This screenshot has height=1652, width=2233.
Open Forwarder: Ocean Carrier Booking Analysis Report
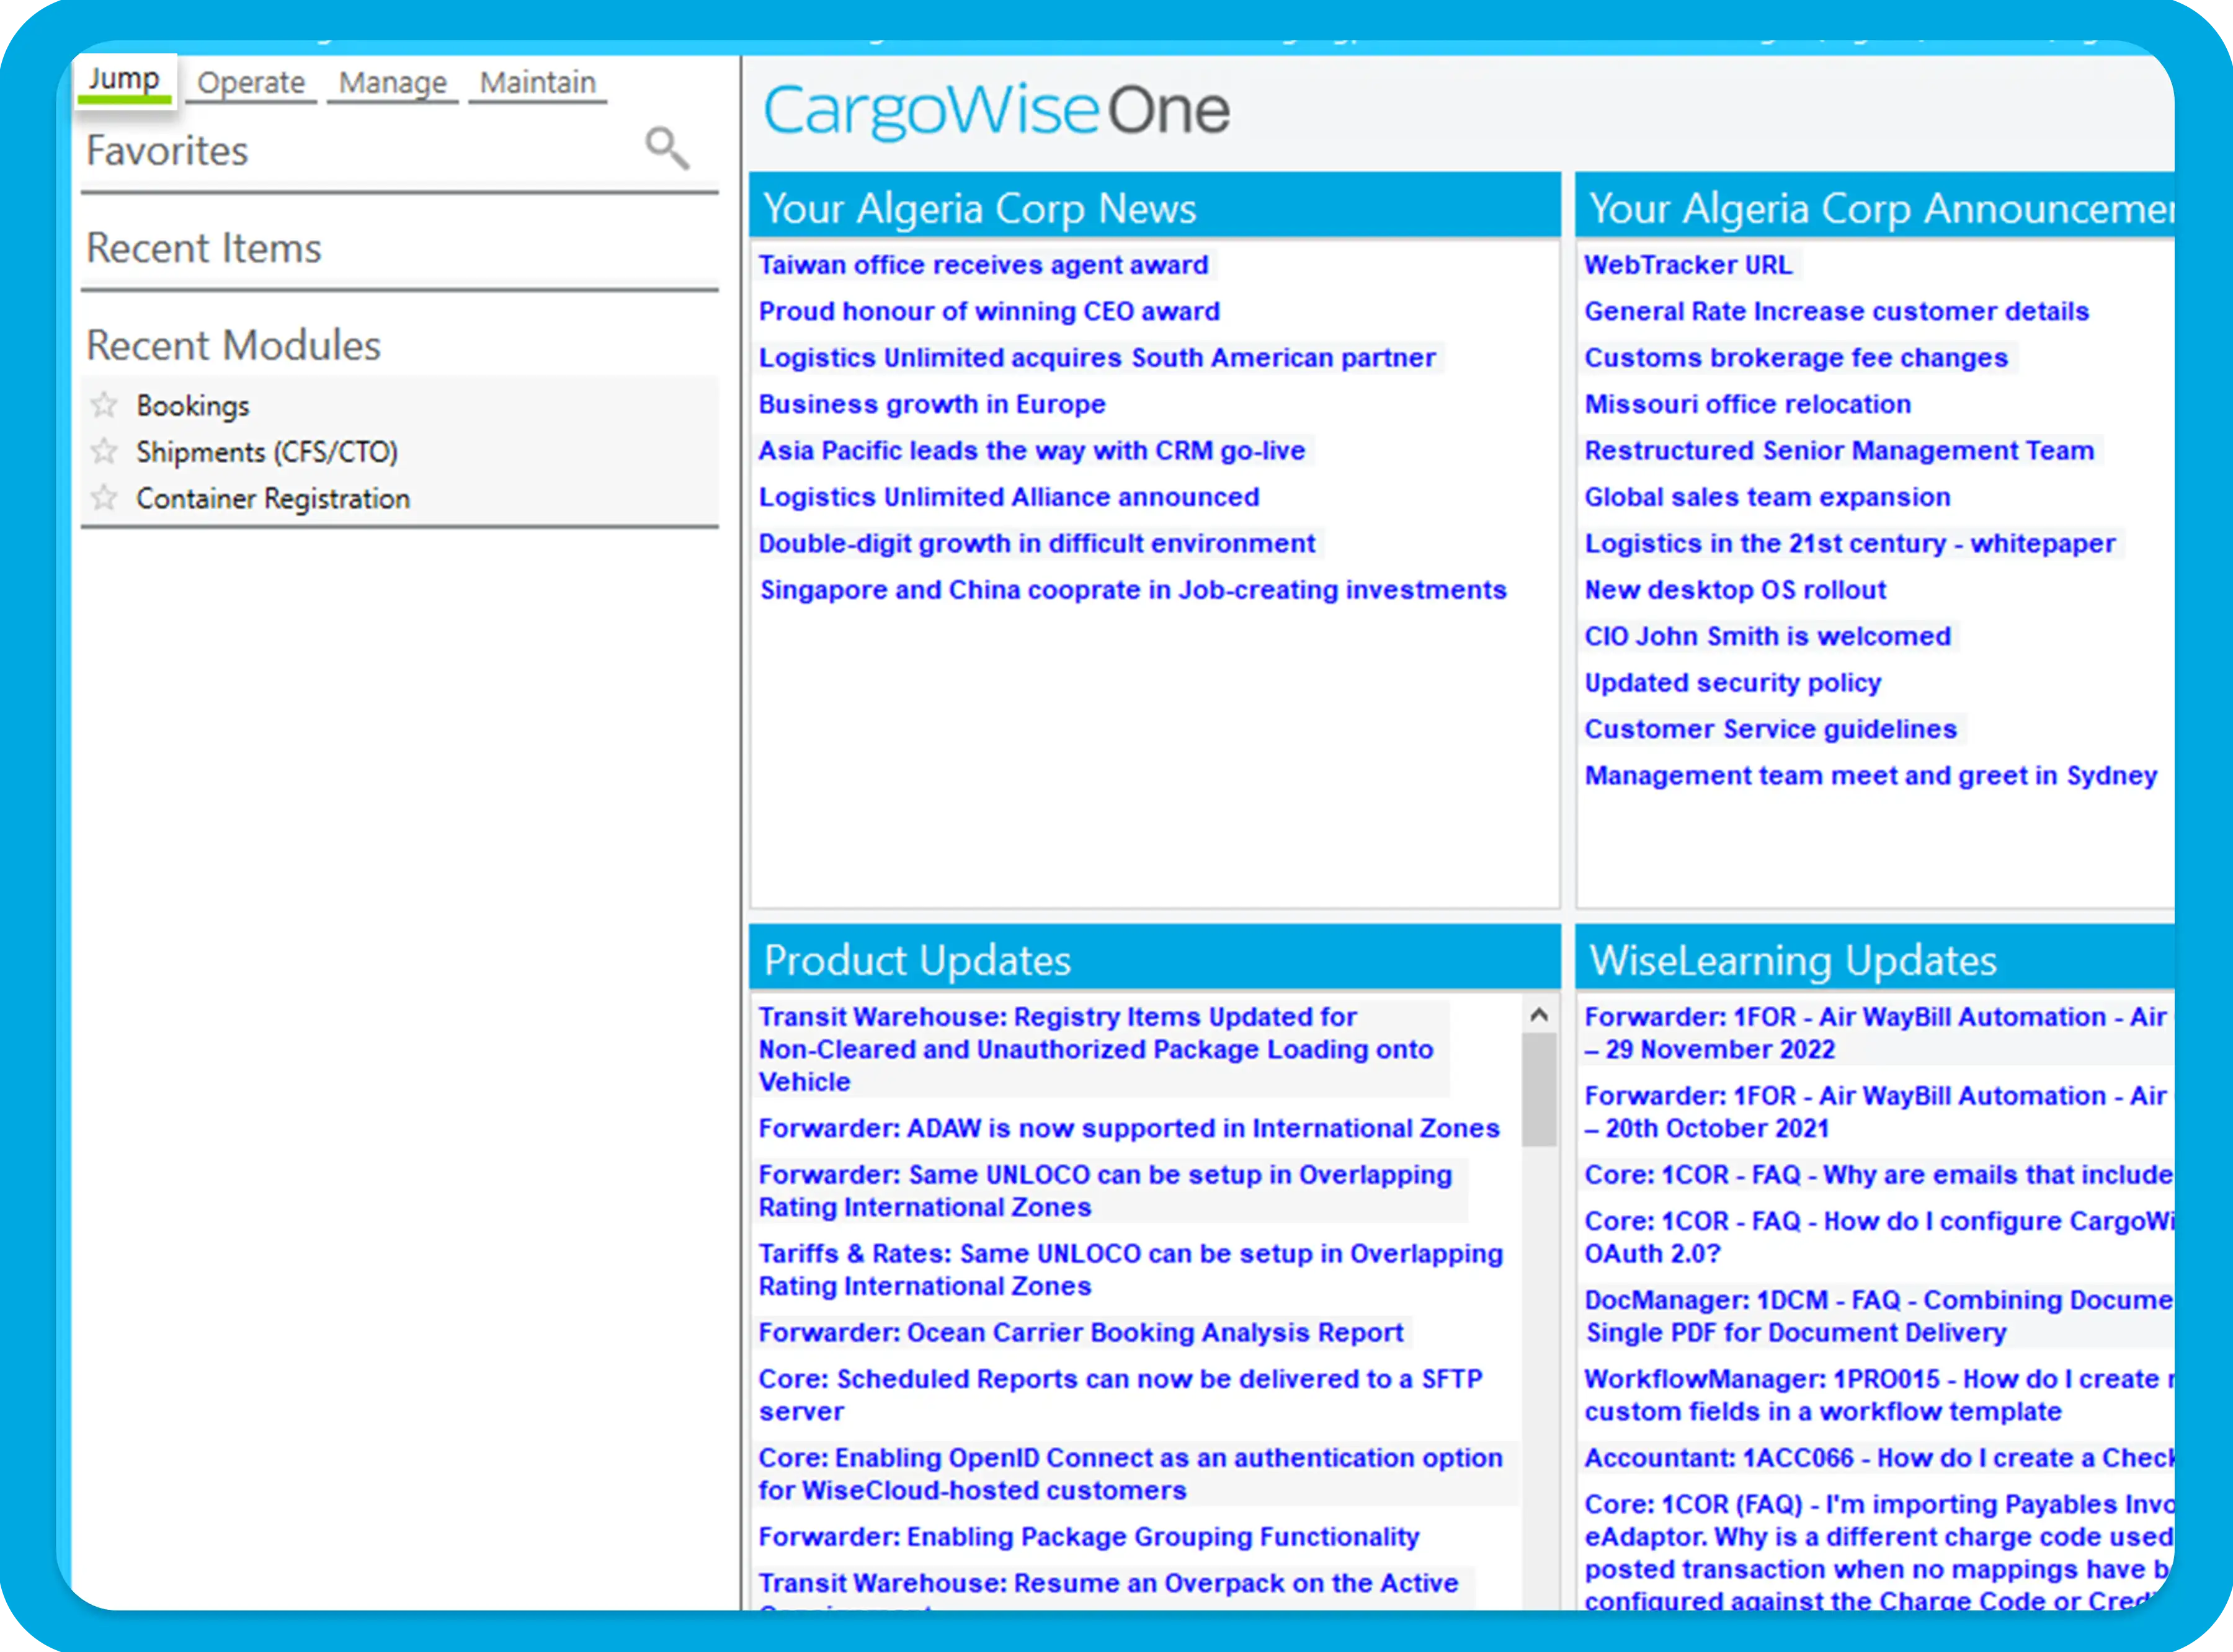[1080, 1332]
